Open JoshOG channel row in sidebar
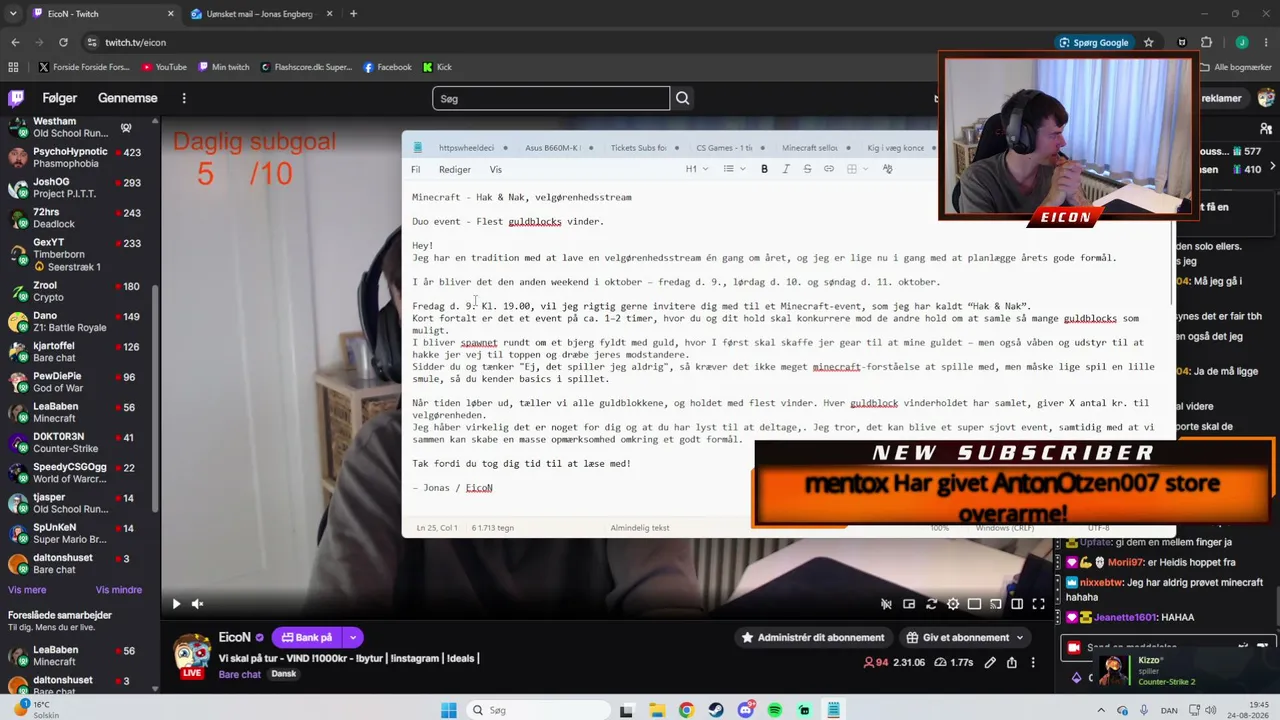 point(80,188)
